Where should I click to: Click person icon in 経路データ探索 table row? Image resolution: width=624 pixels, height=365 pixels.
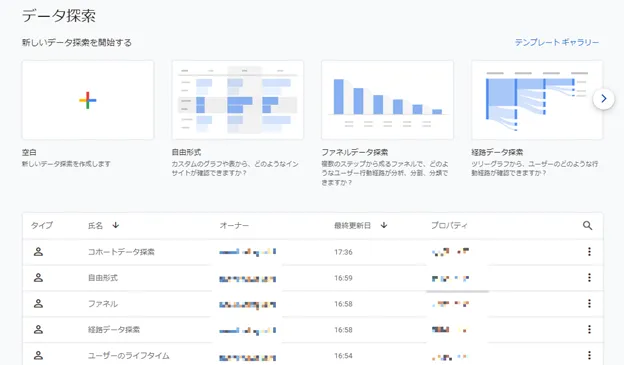(x=38, y=329)
